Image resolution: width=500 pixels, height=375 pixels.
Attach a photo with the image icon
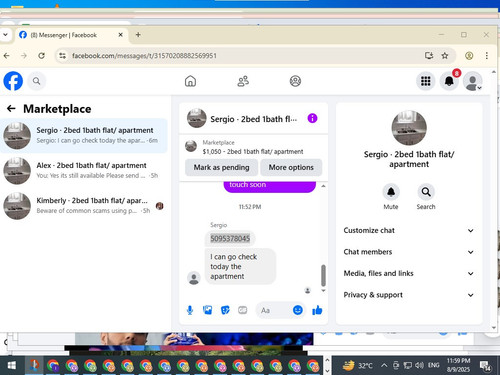point(207,310)
